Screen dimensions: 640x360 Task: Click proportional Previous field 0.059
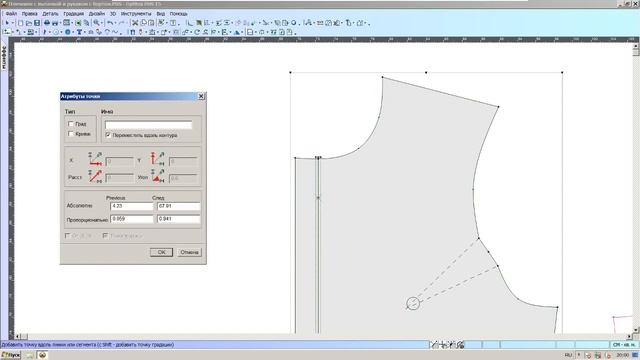pos(131,219)
